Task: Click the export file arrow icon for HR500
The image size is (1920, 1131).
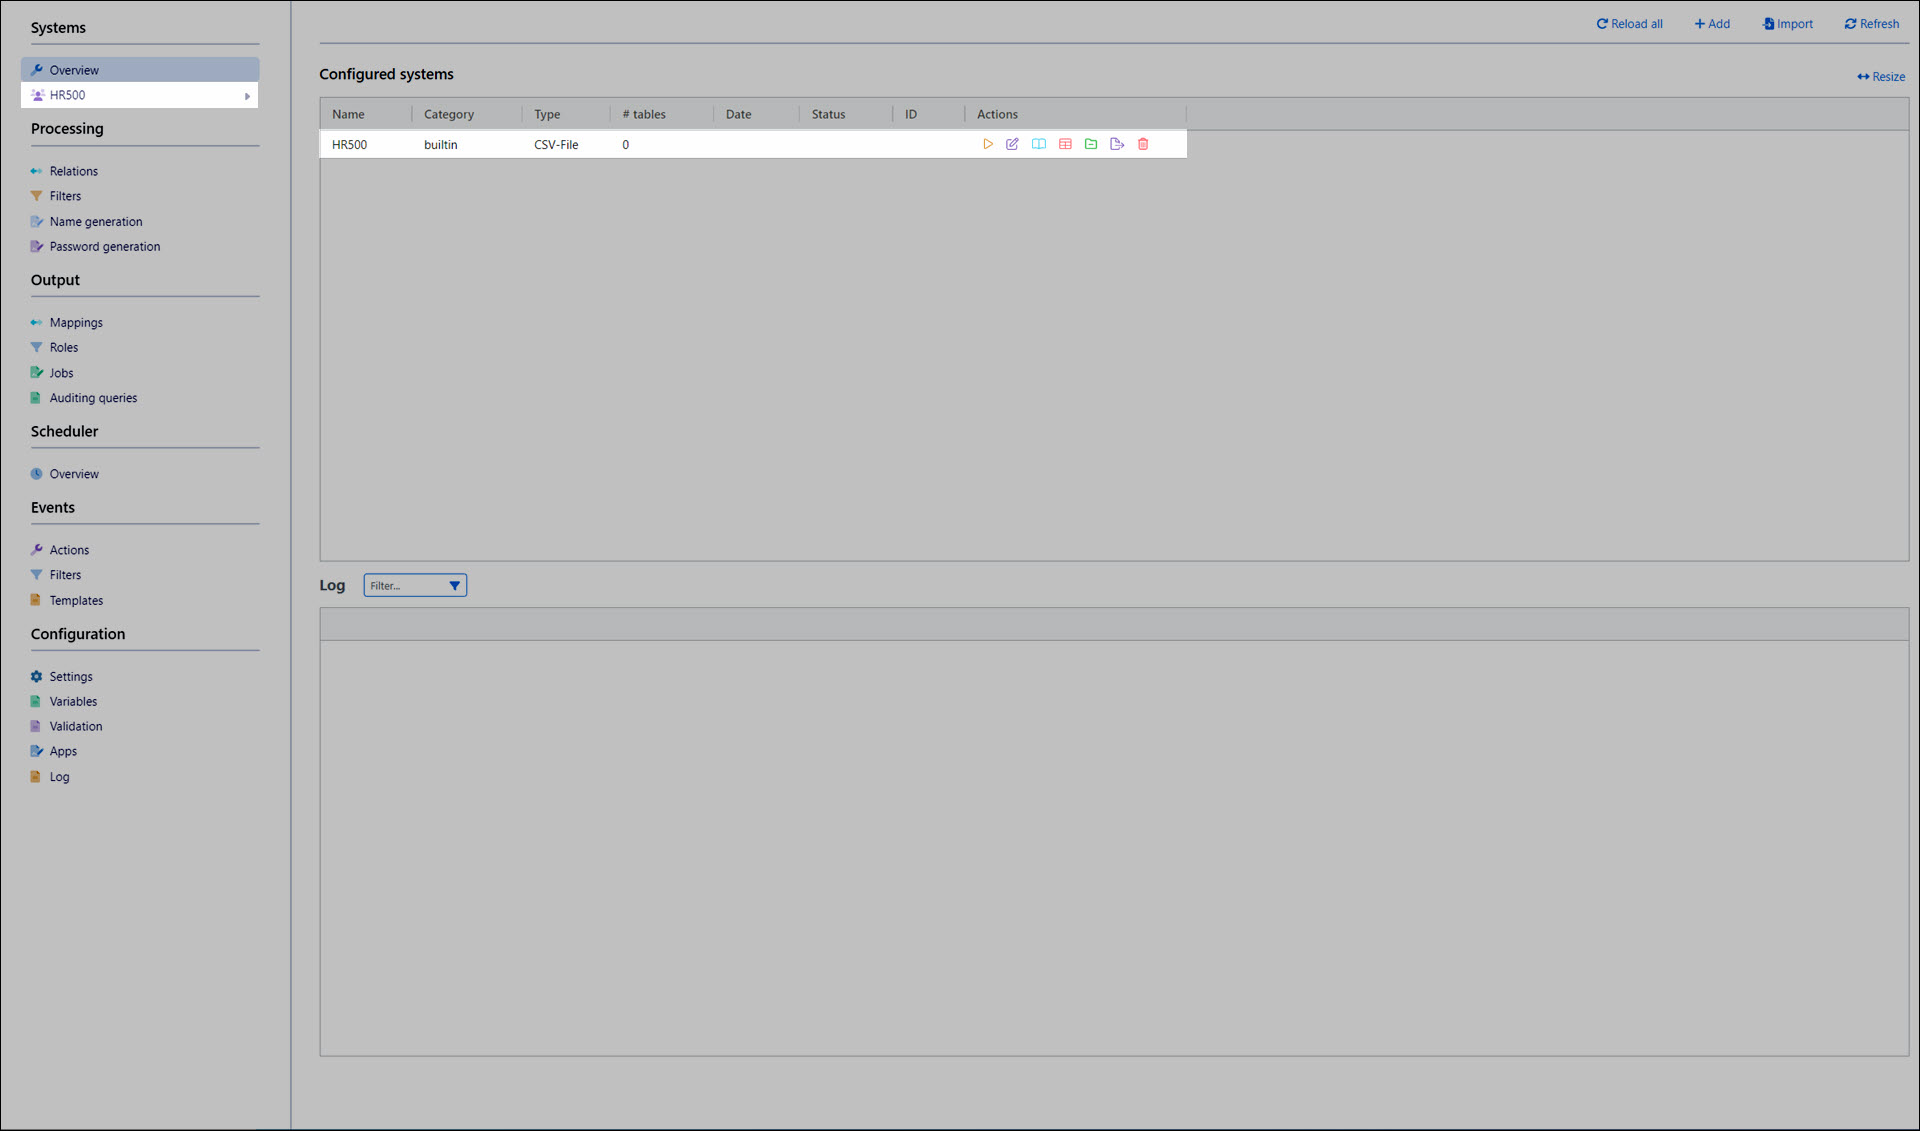Action: 1117,144
